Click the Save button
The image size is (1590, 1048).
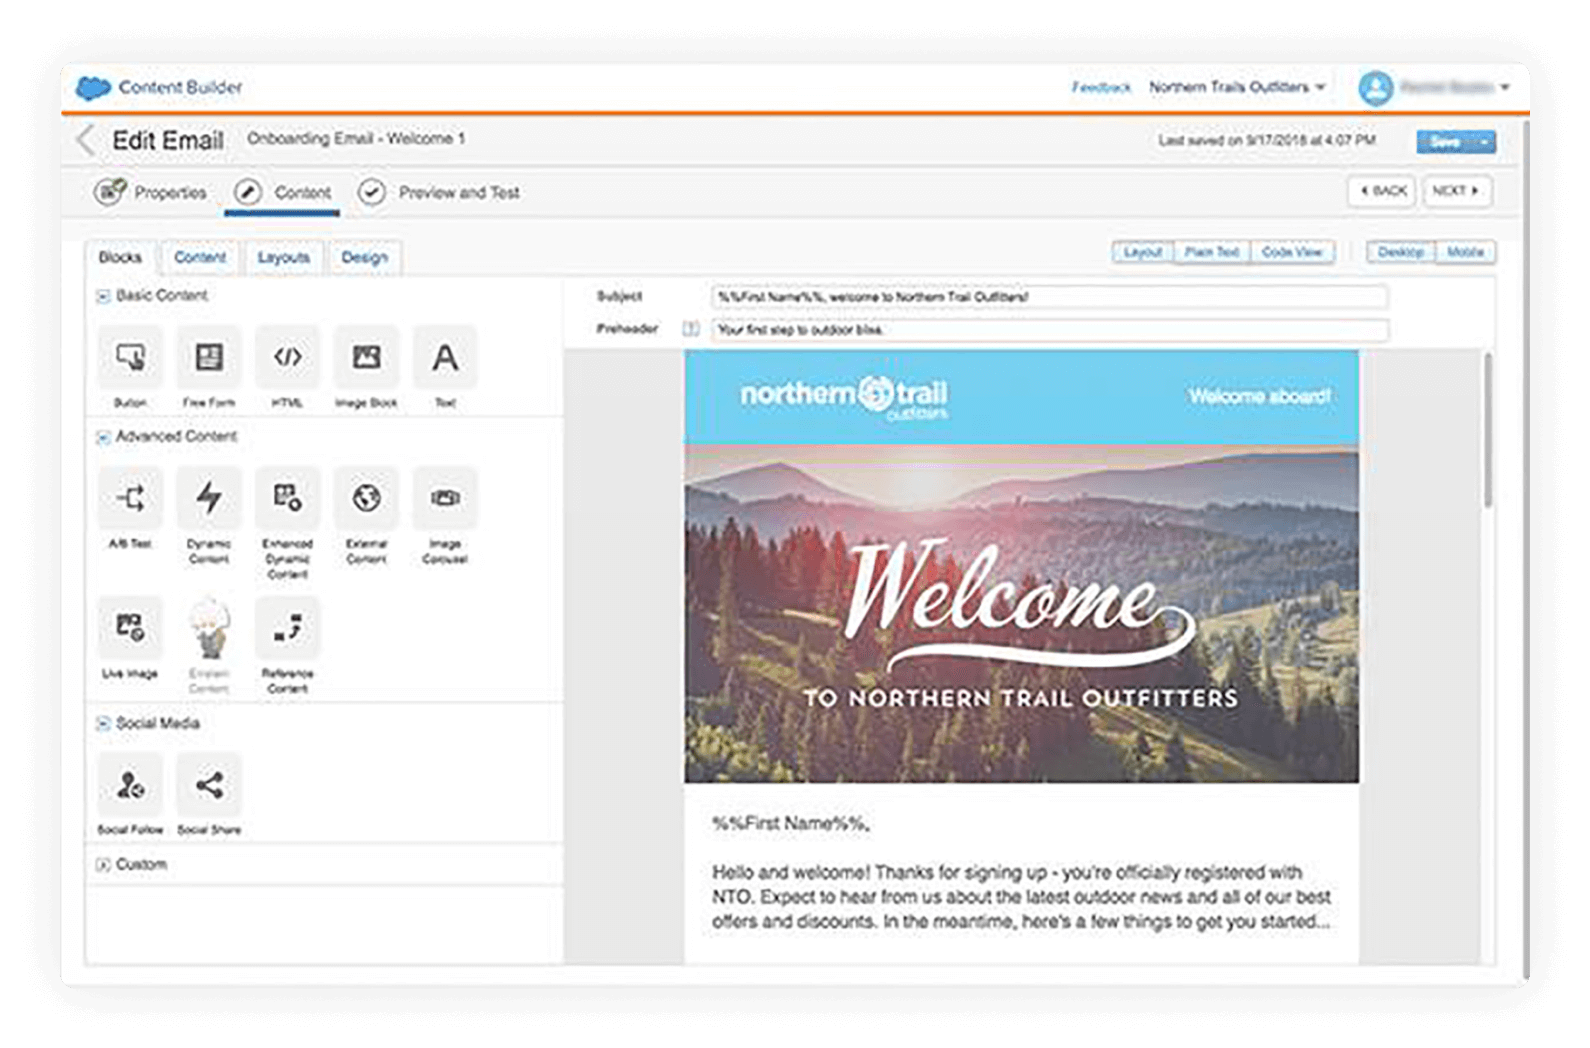pos(1445,142)
